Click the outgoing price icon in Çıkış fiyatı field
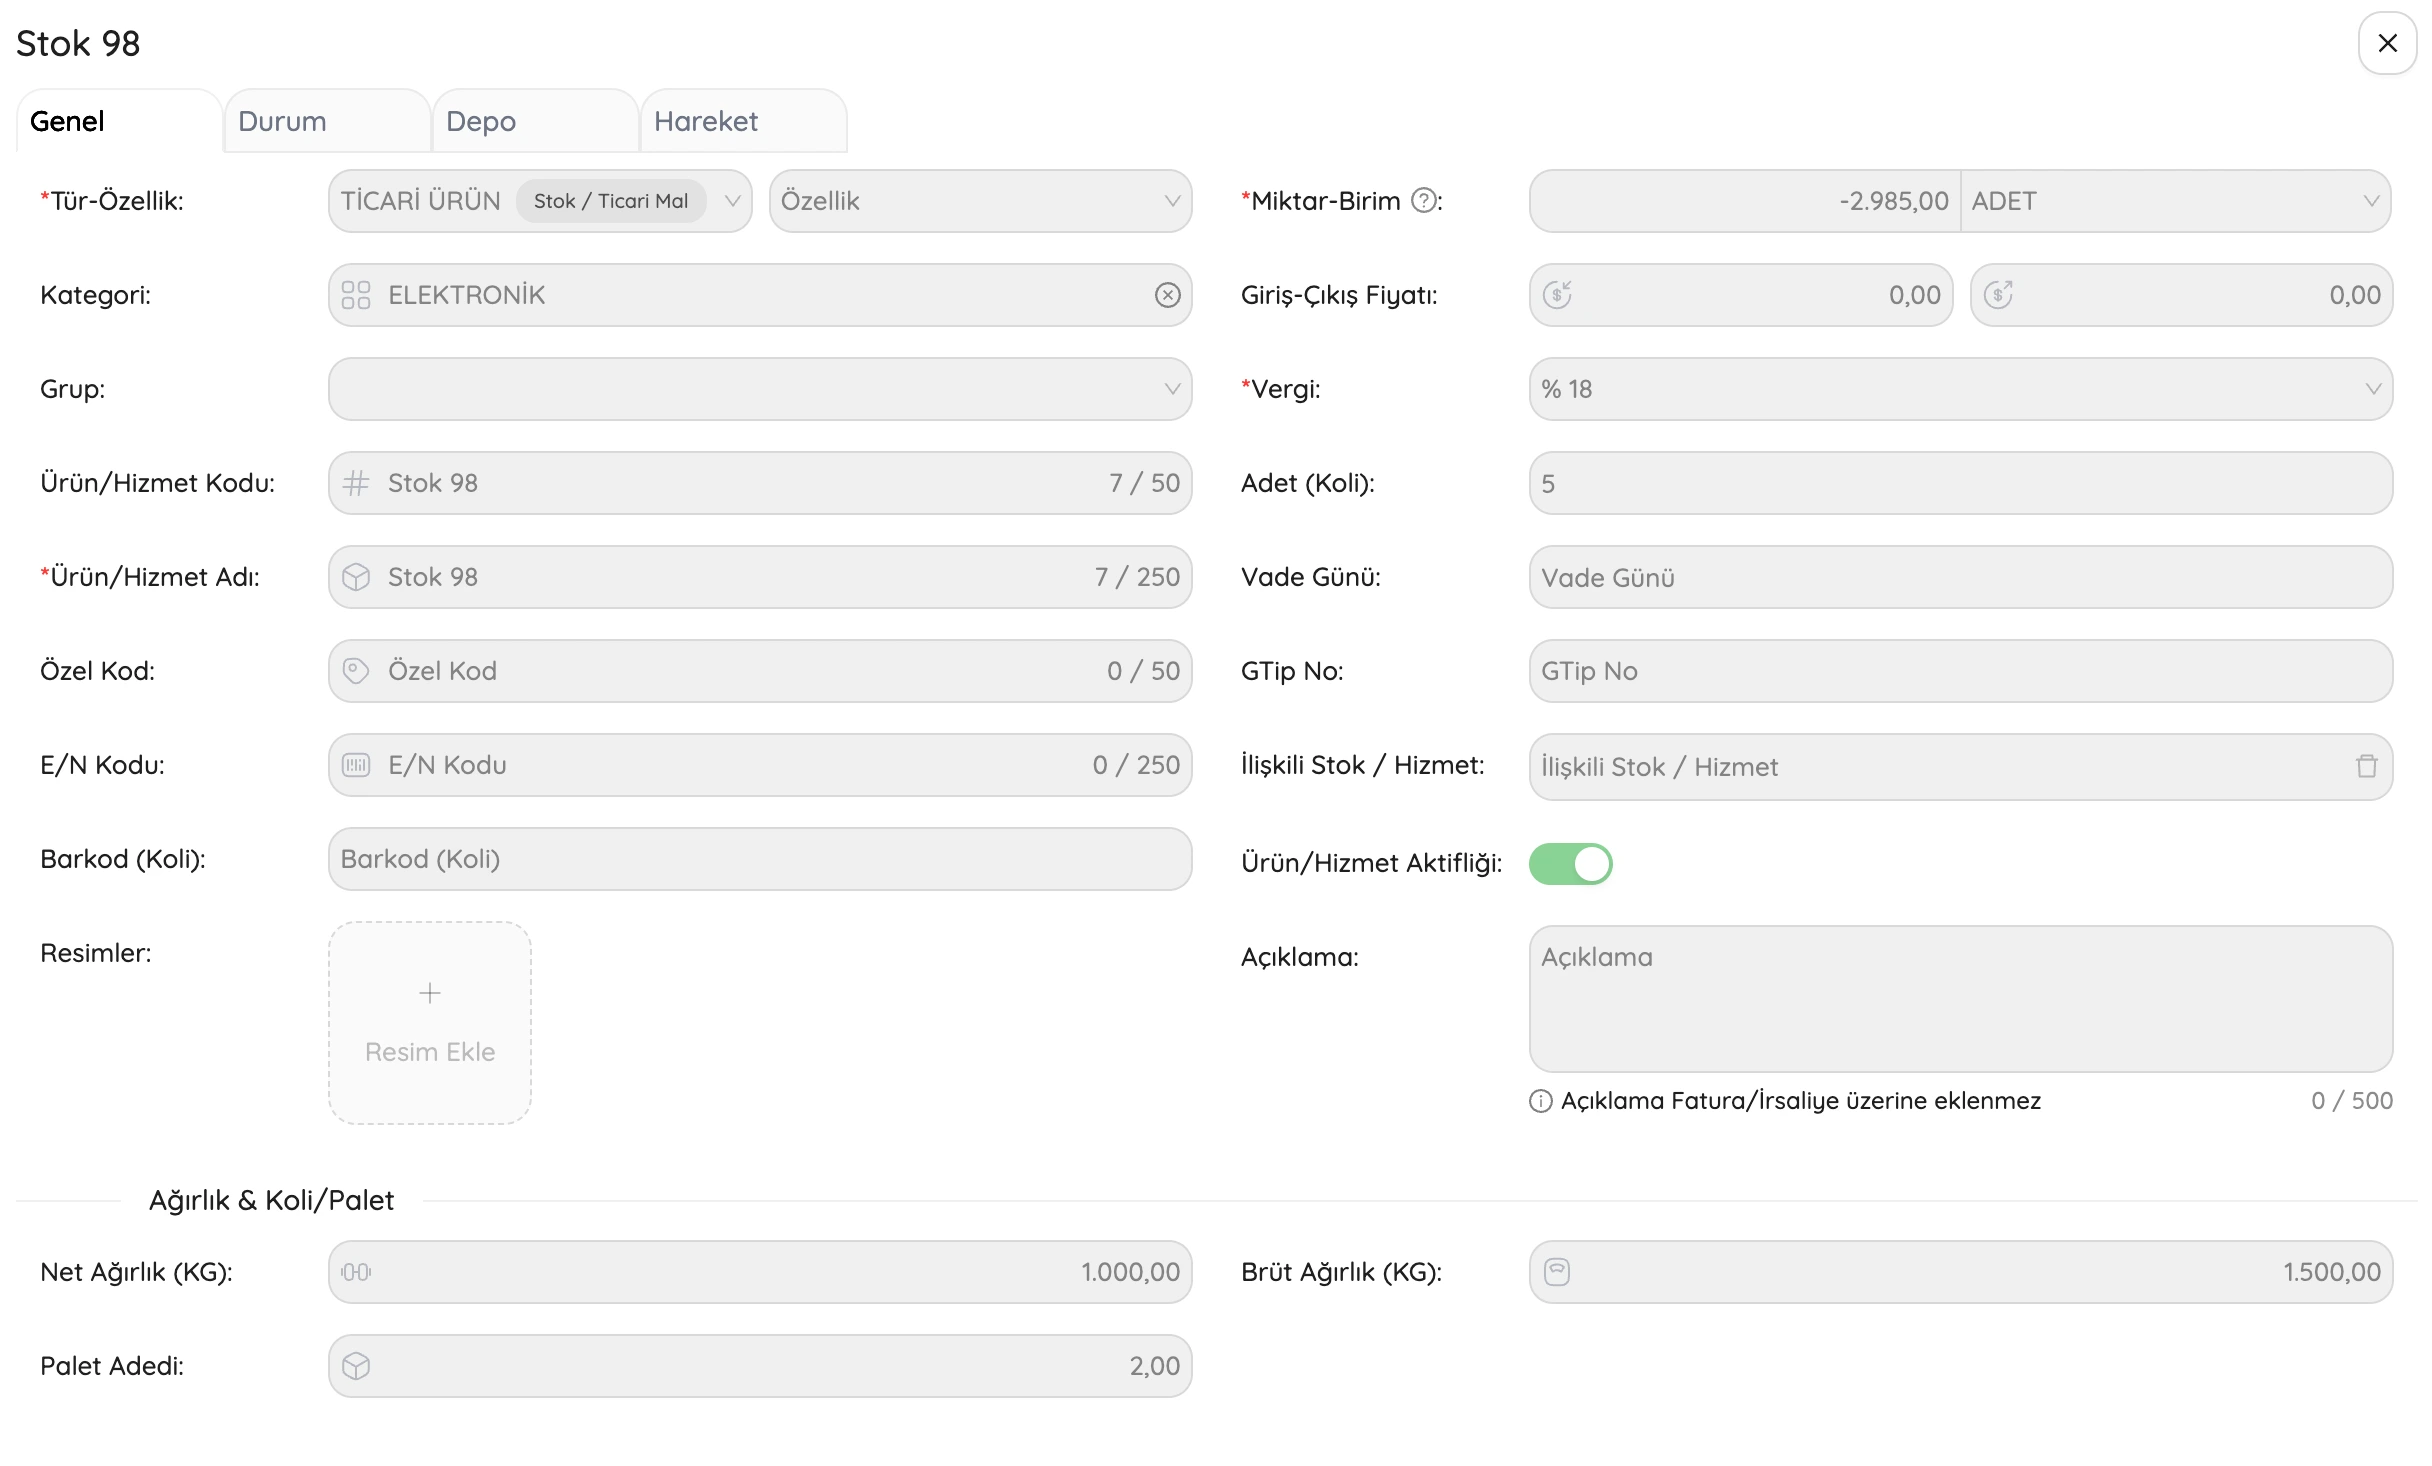The height and width of the screenshot is (1466, 2432). pos(1998,295)
